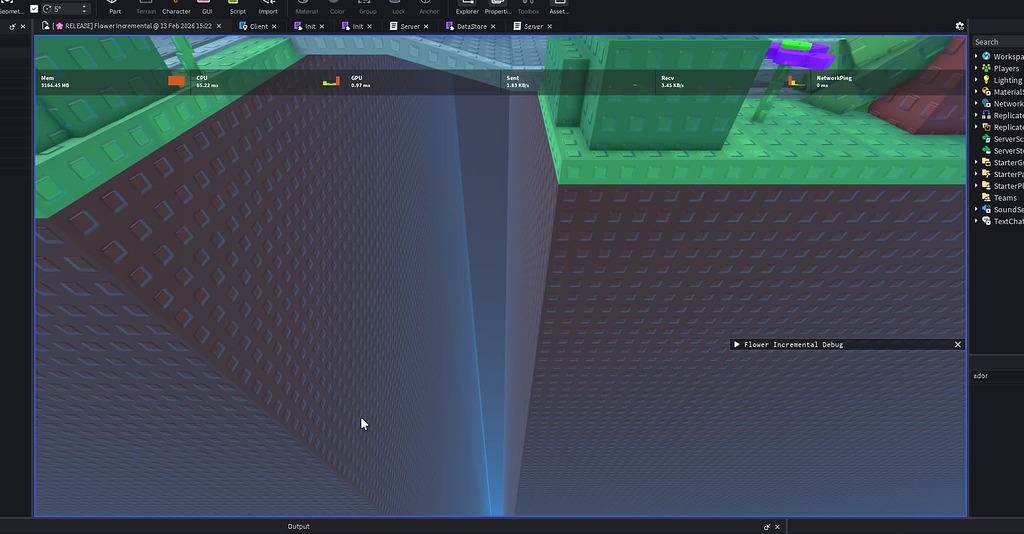This screenshot has width=1024, height=534.
Task: Open the Toolbox panel
Action: 528,7
